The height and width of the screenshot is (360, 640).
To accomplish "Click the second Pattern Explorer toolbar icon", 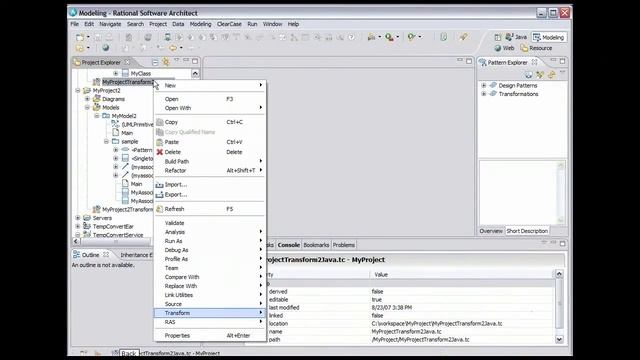I will [540, 75].
